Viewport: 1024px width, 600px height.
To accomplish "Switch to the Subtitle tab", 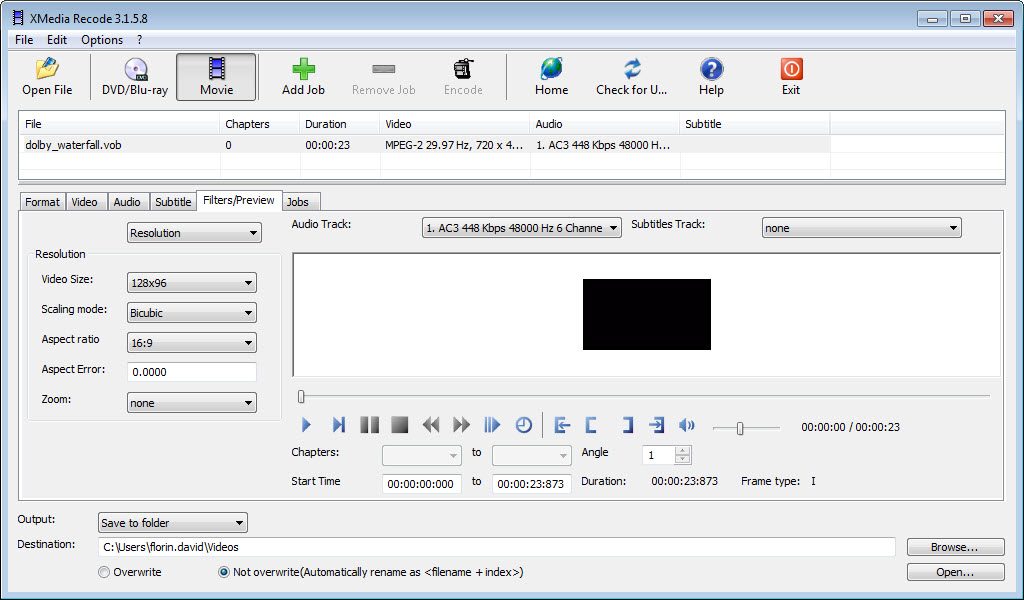I will [173, 202].
